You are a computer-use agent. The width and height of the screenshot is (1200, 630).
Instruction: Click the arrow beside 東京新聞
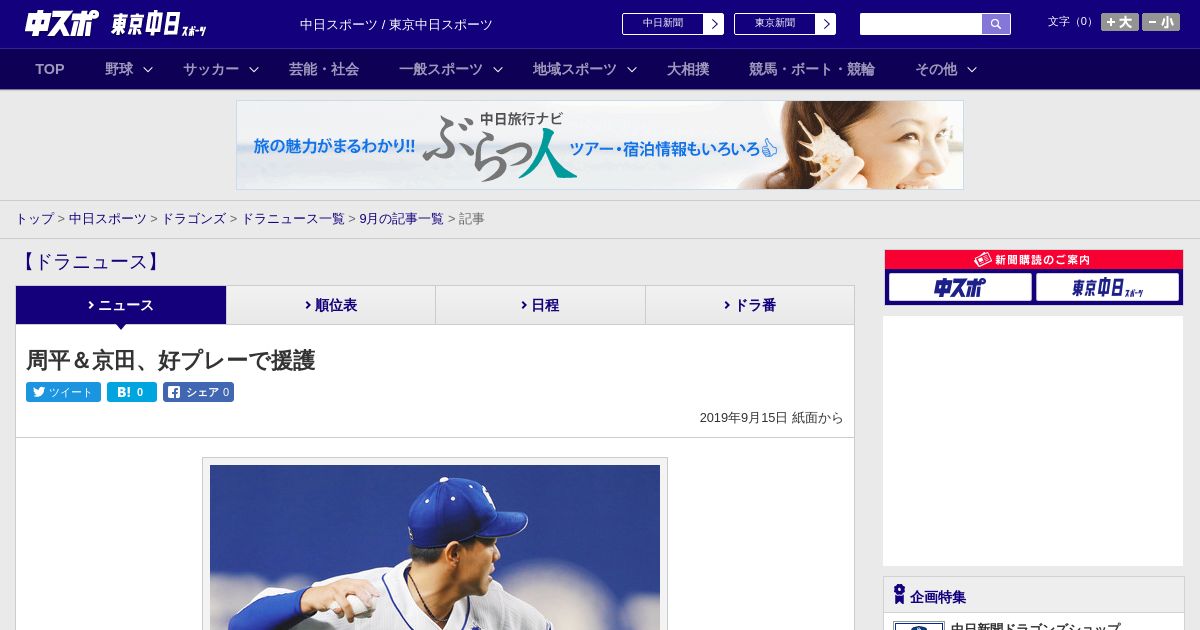(825, 24)
